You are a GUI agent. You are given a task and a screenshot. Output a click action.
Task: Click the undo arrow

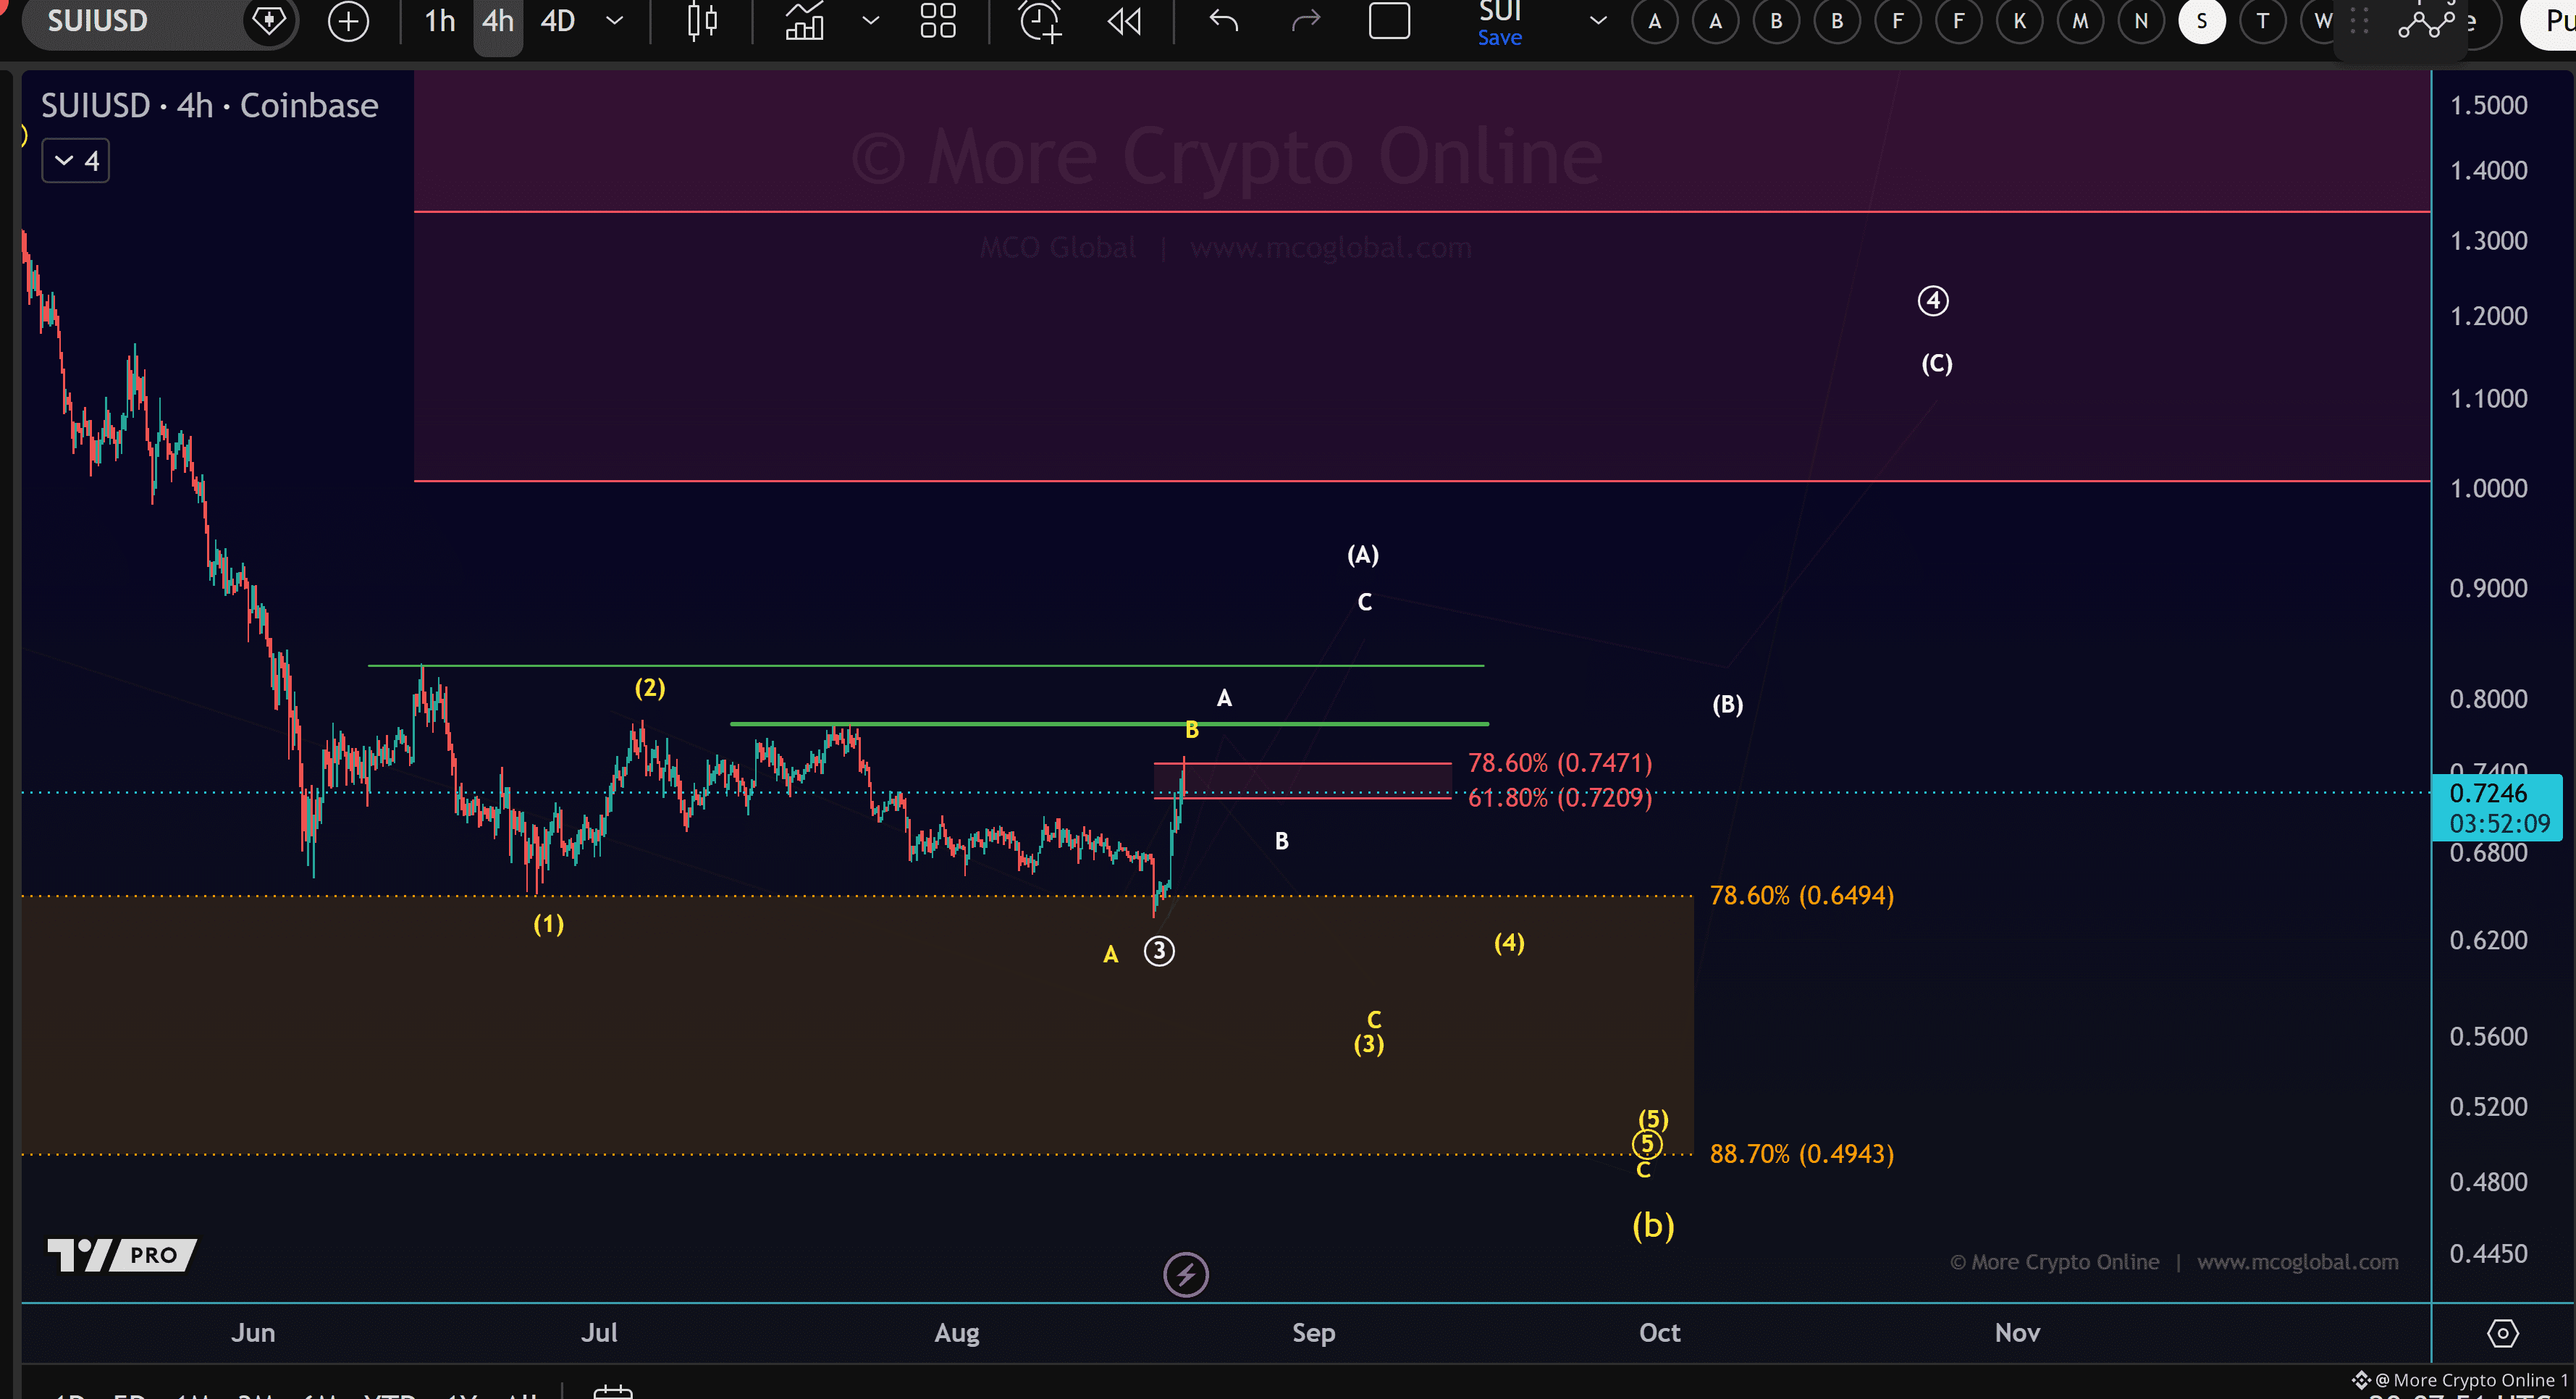[1223, 21]
